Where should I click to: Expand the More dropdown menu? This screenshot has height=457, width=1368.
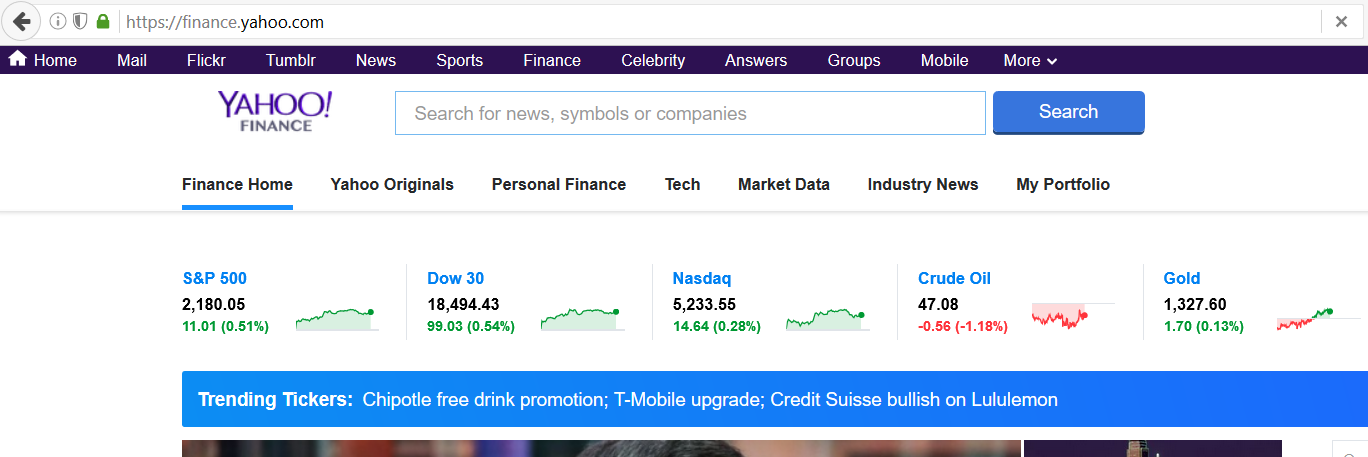pos(1030,60)
